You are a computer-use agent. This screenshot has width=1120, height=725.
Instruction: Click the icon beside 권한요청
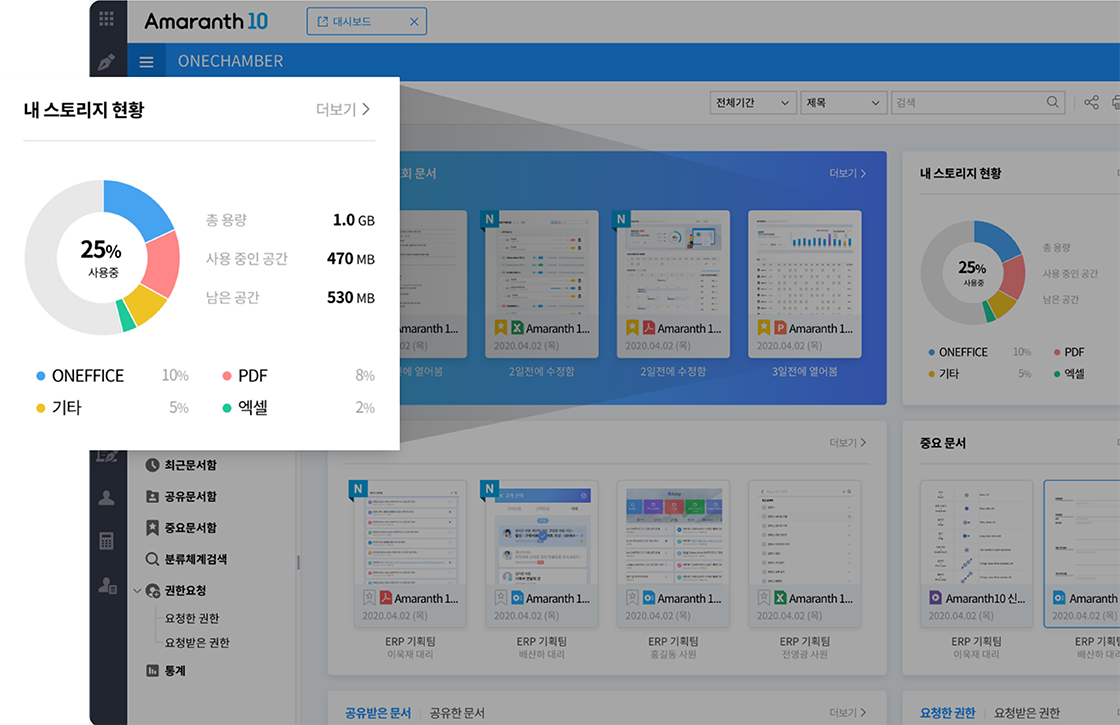point(153,591)
